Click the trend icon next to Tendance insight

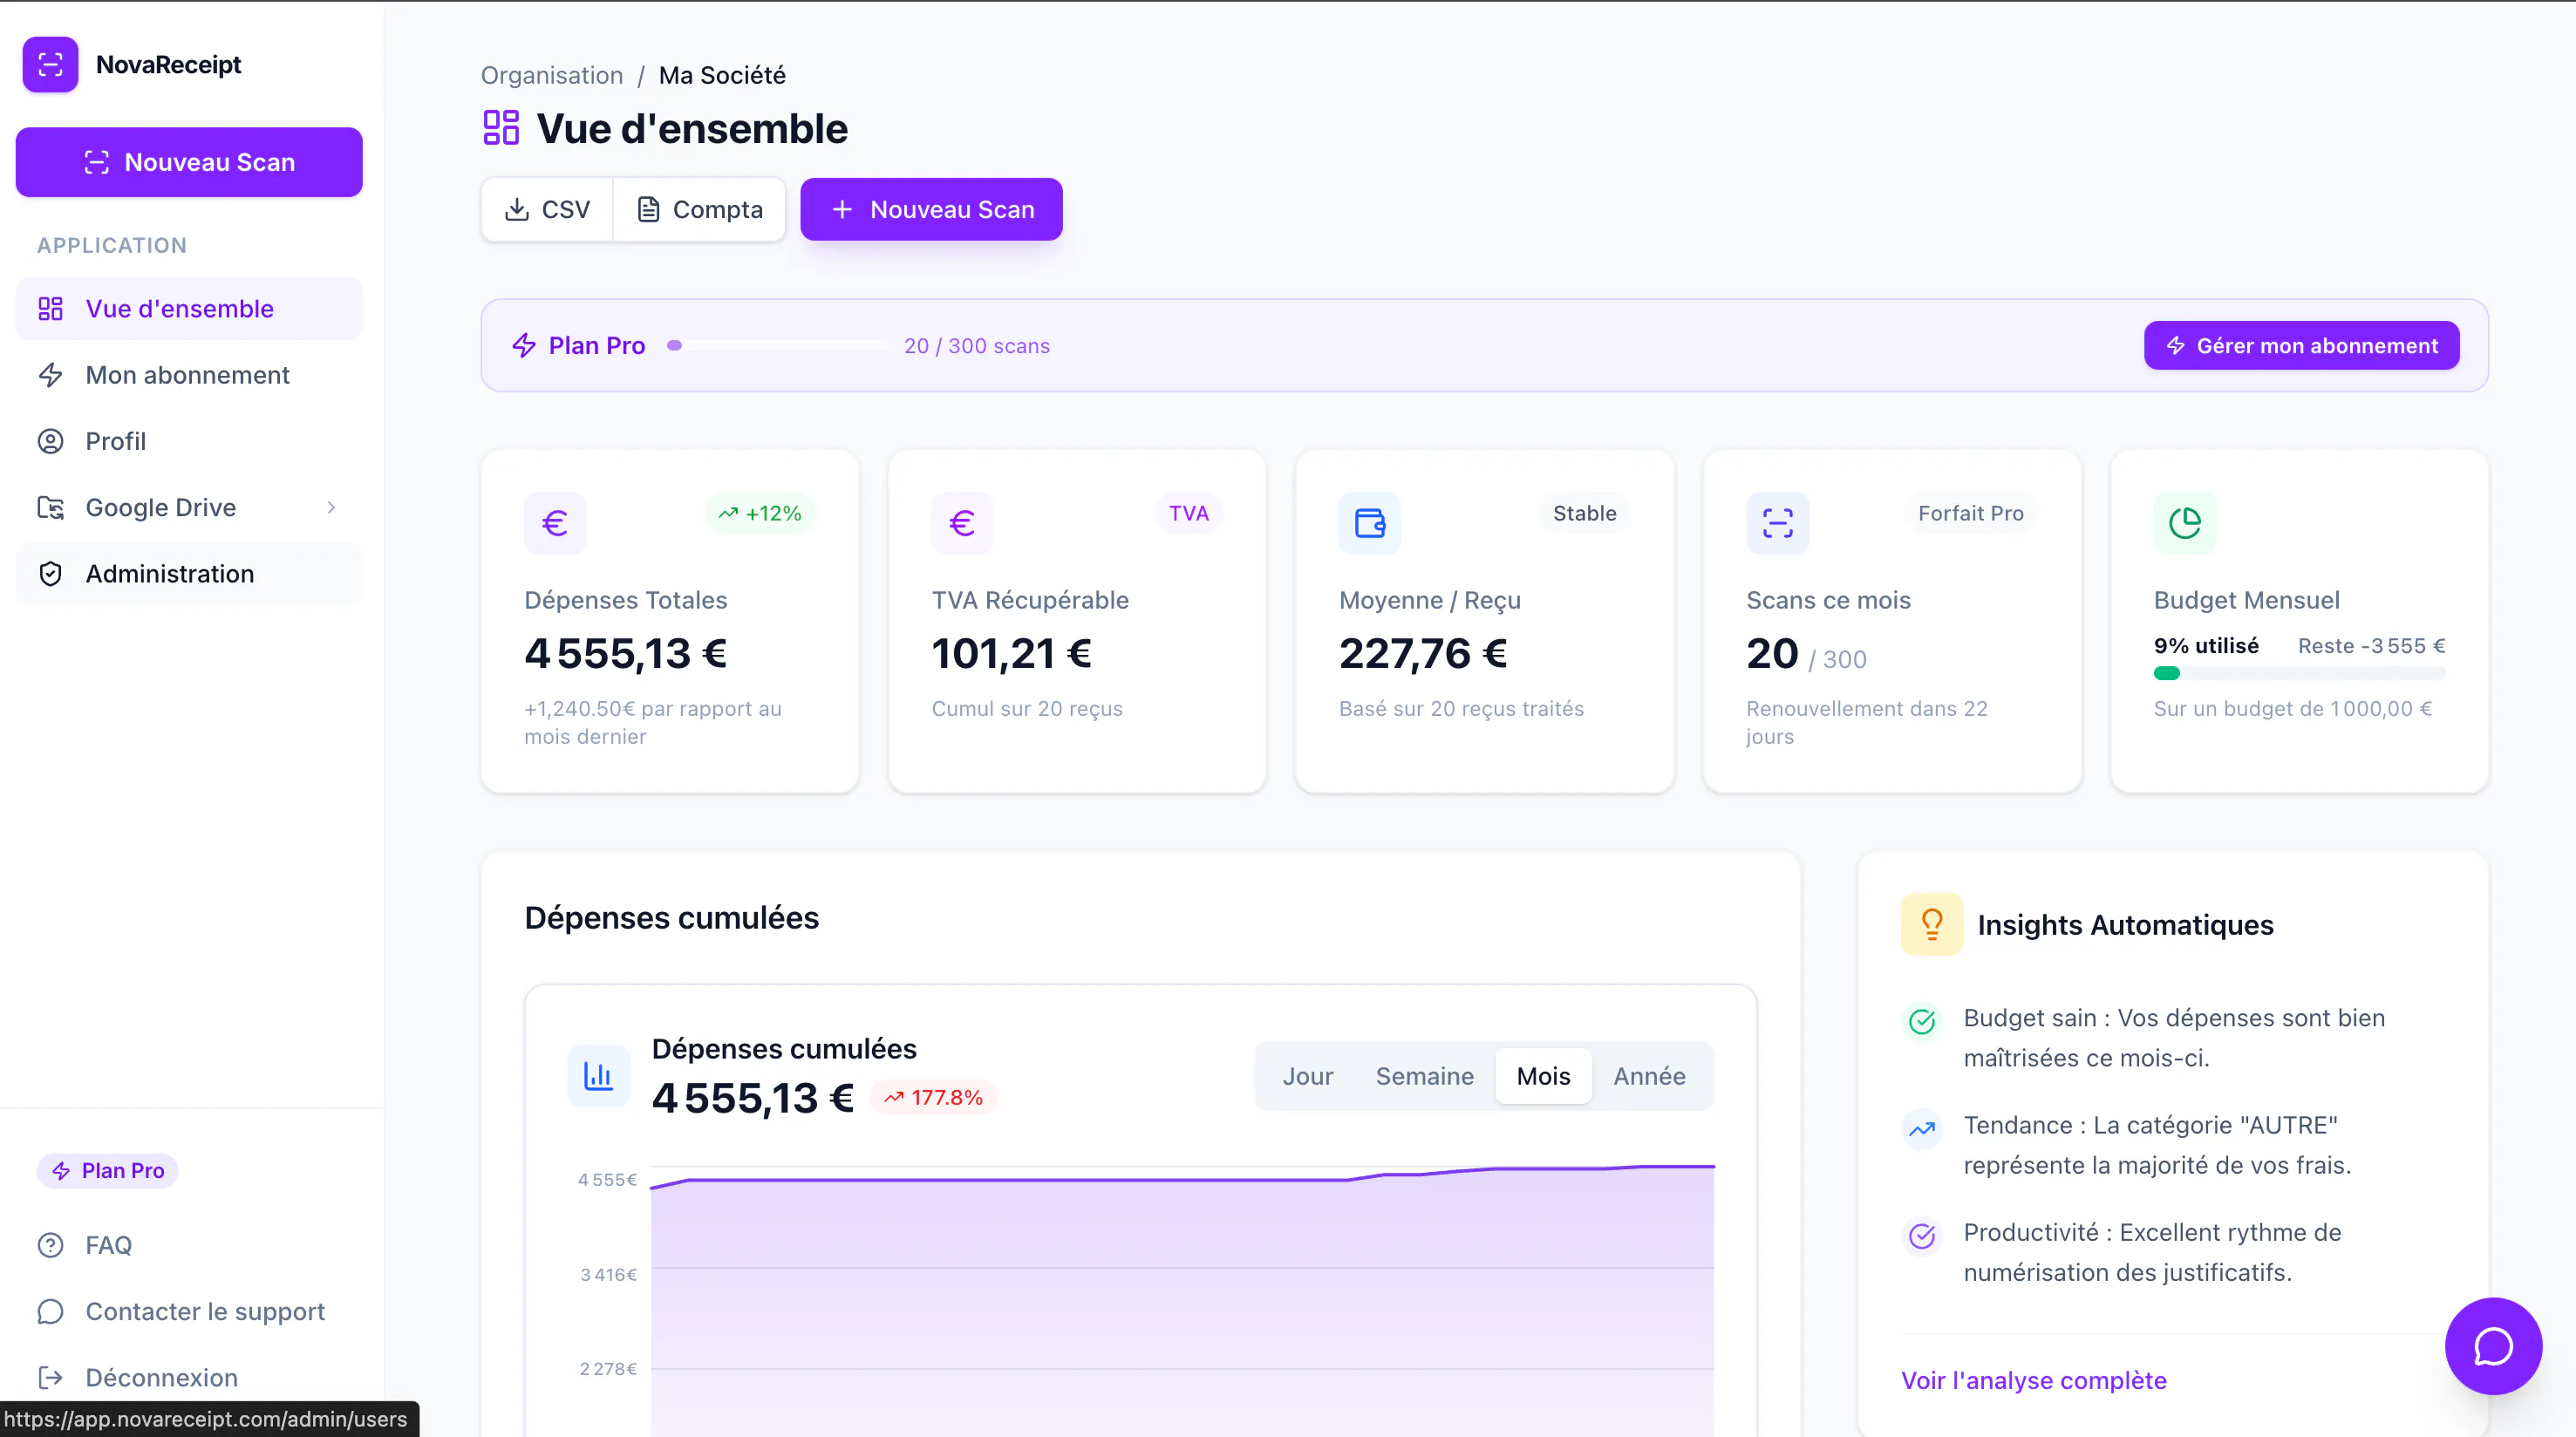tap(1922, 1129)
